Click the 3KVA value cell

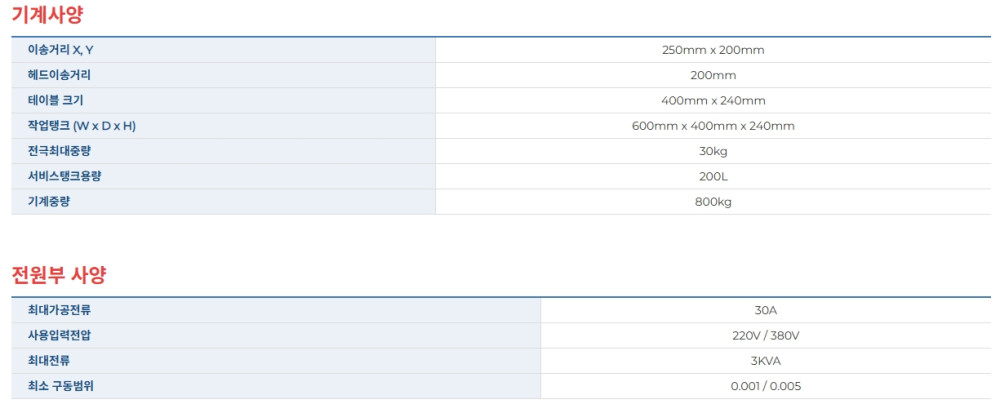pos(766,360)
